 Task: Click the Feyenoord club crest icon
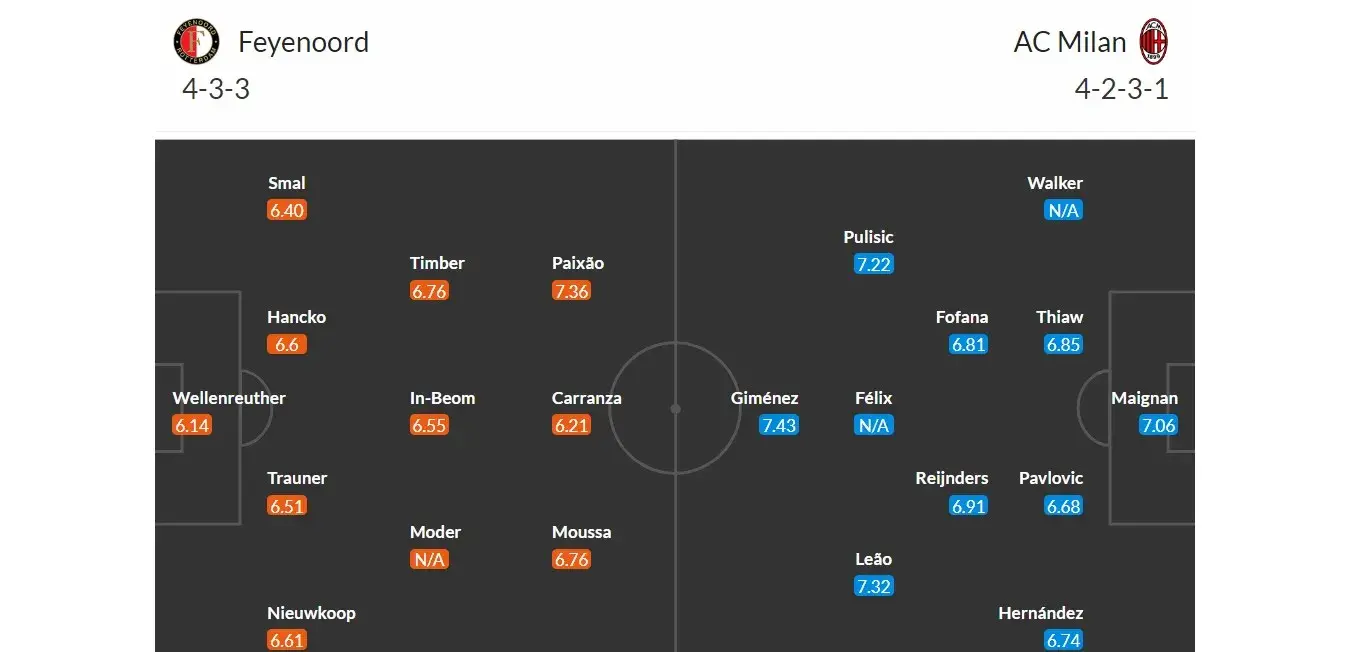(194, 42)
